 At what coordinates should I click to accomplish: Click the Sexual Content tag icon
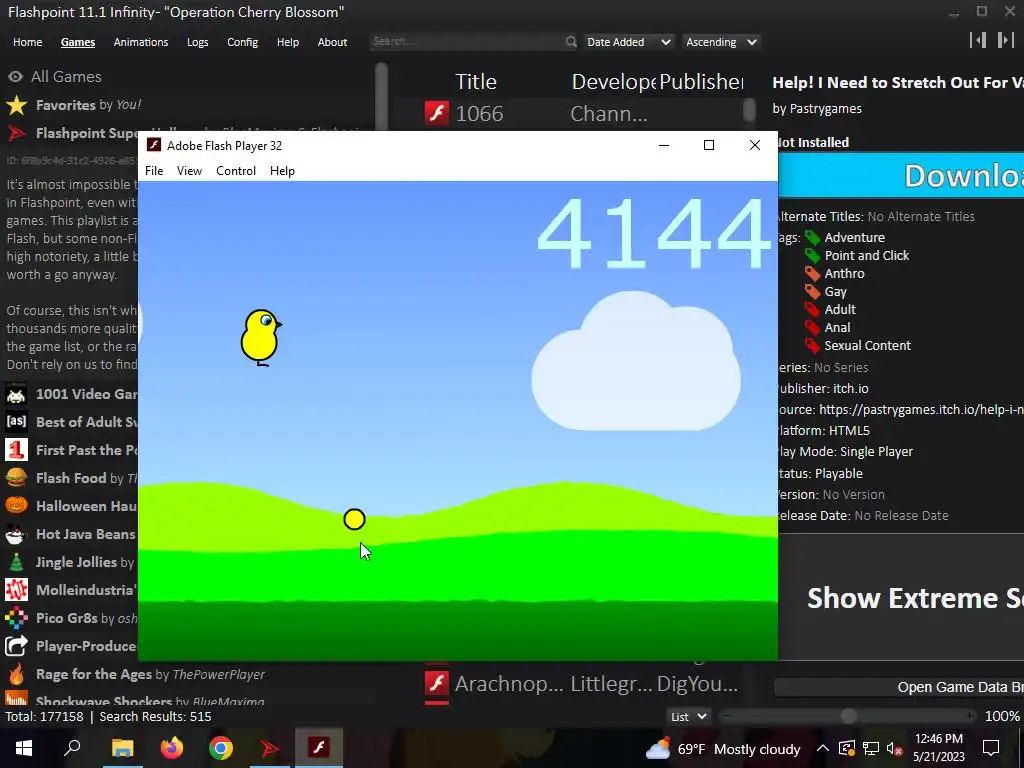[x=812, y=345]
